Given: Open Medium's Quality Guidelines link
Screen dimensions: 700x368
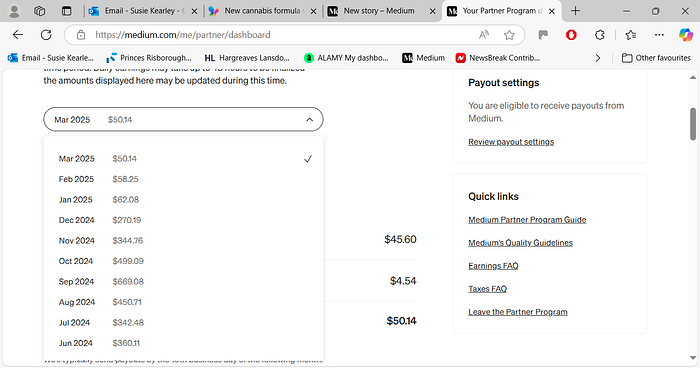Looking at the screenshot, I should tap(521, 243).
